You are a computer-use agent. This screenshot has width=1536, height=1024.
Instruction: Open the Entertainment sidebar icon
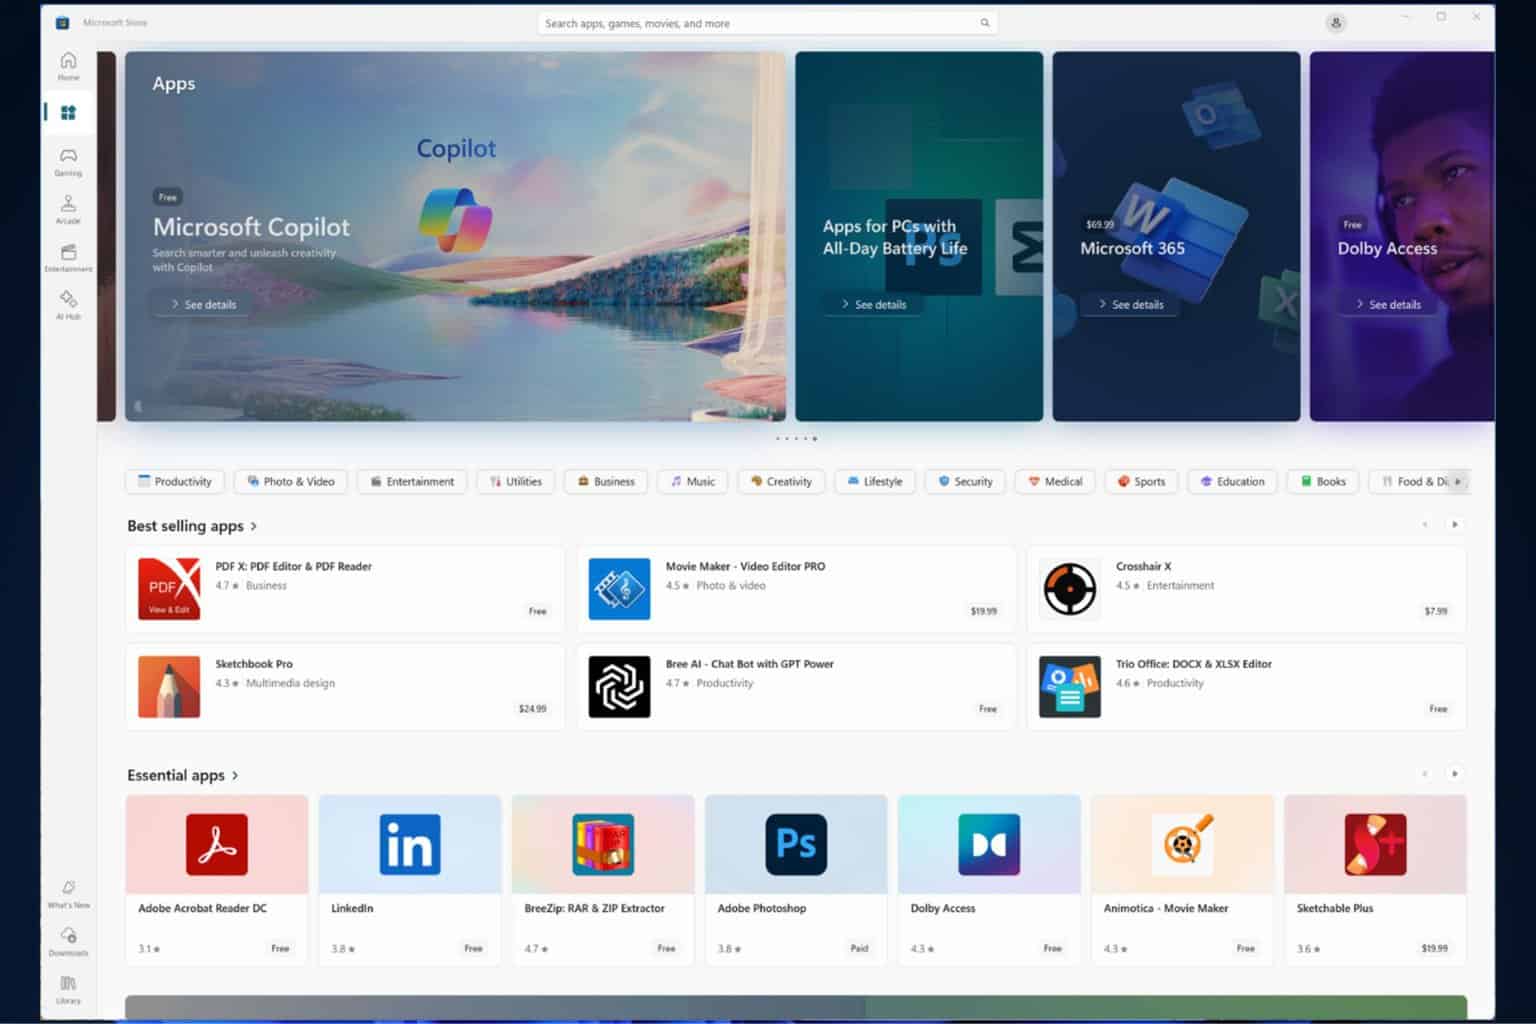[x=68, y=257]
